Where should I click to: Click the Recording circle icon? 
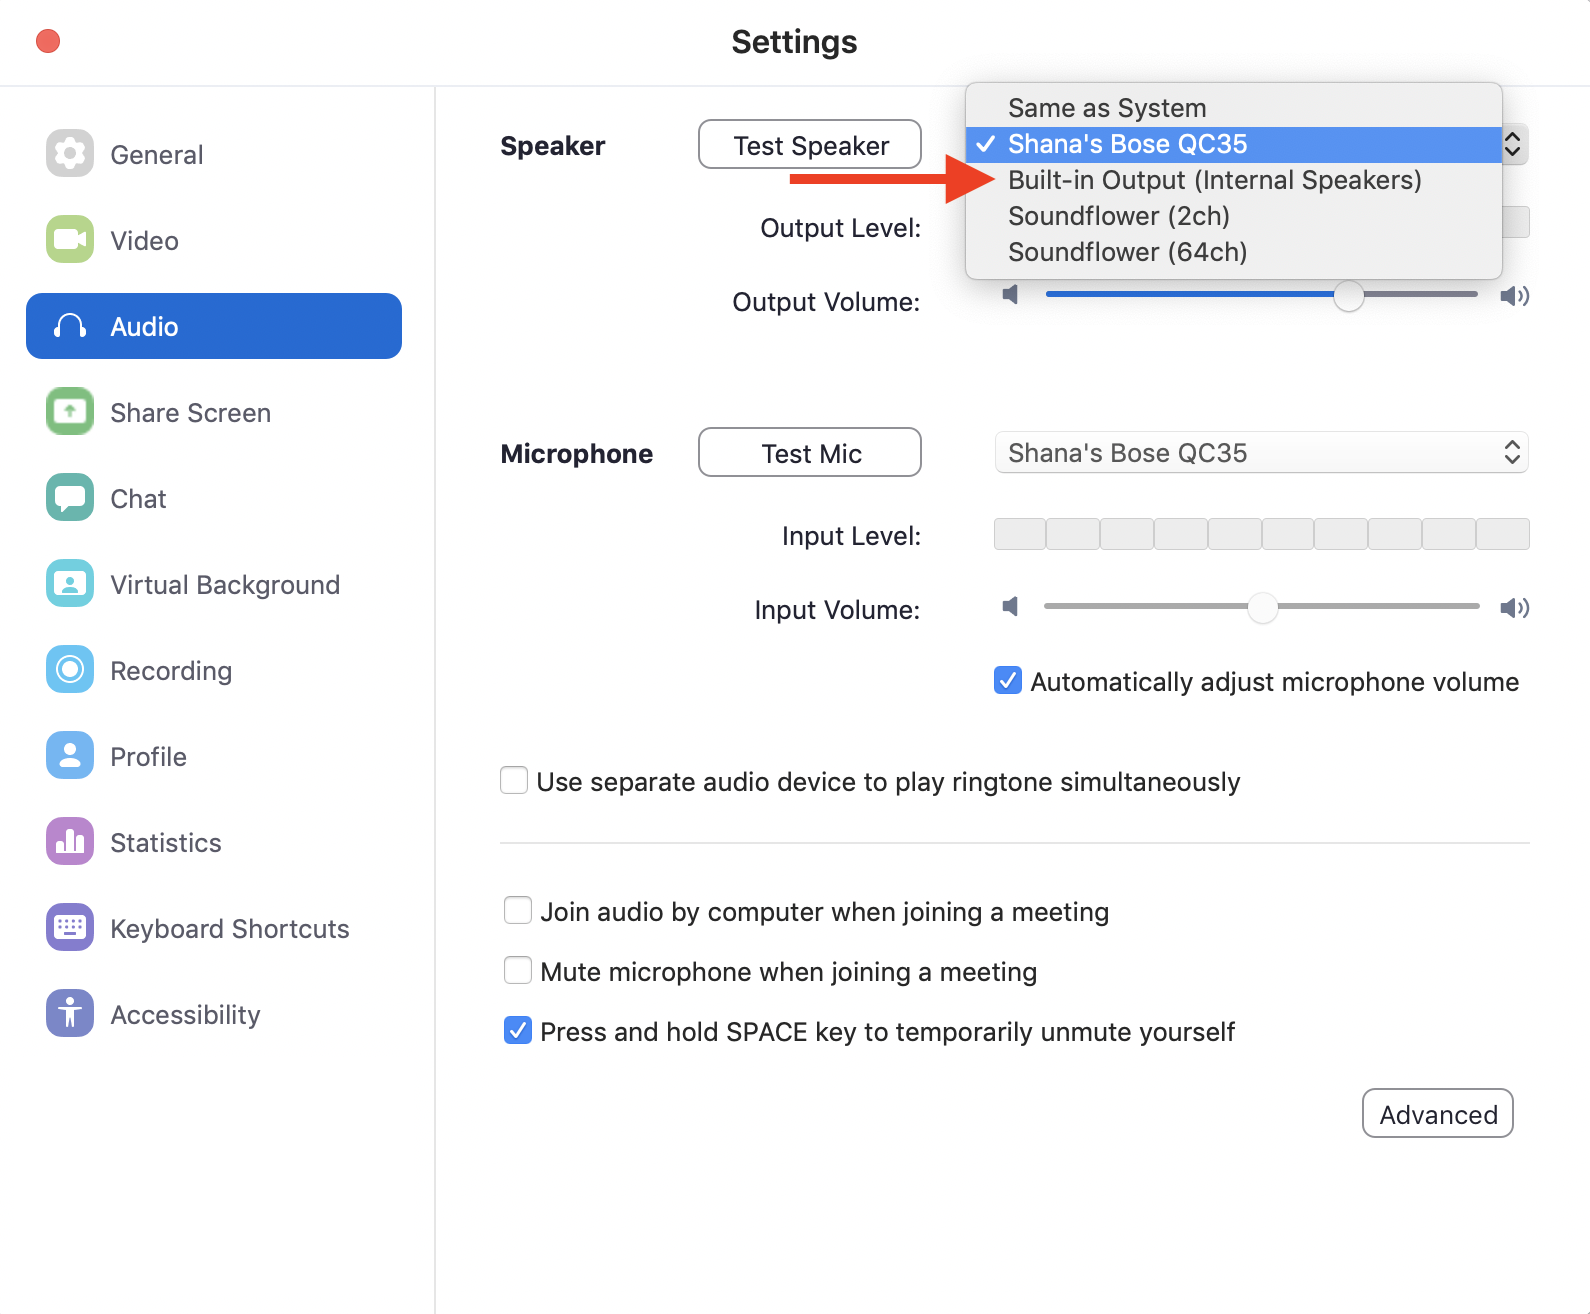click(x=70, y=669)
